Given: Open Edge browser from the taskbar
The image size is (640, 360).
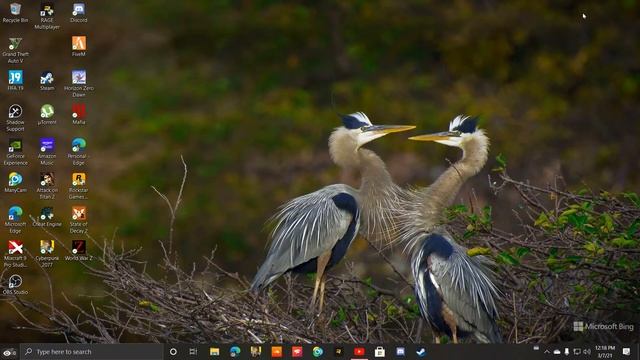Looking at the screenshot, I should click(235, 352).
